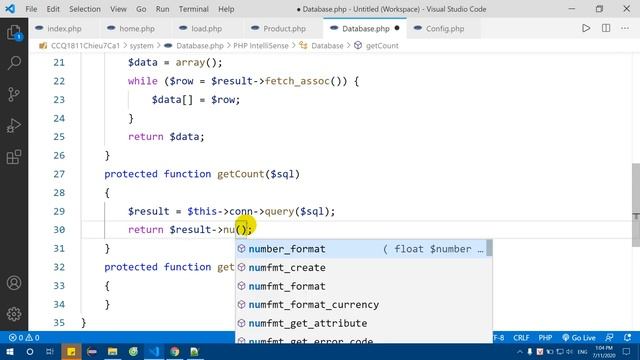640x360 pixels.
Task: Click the fetch_assoc method call
Action: tap(297, 81)
